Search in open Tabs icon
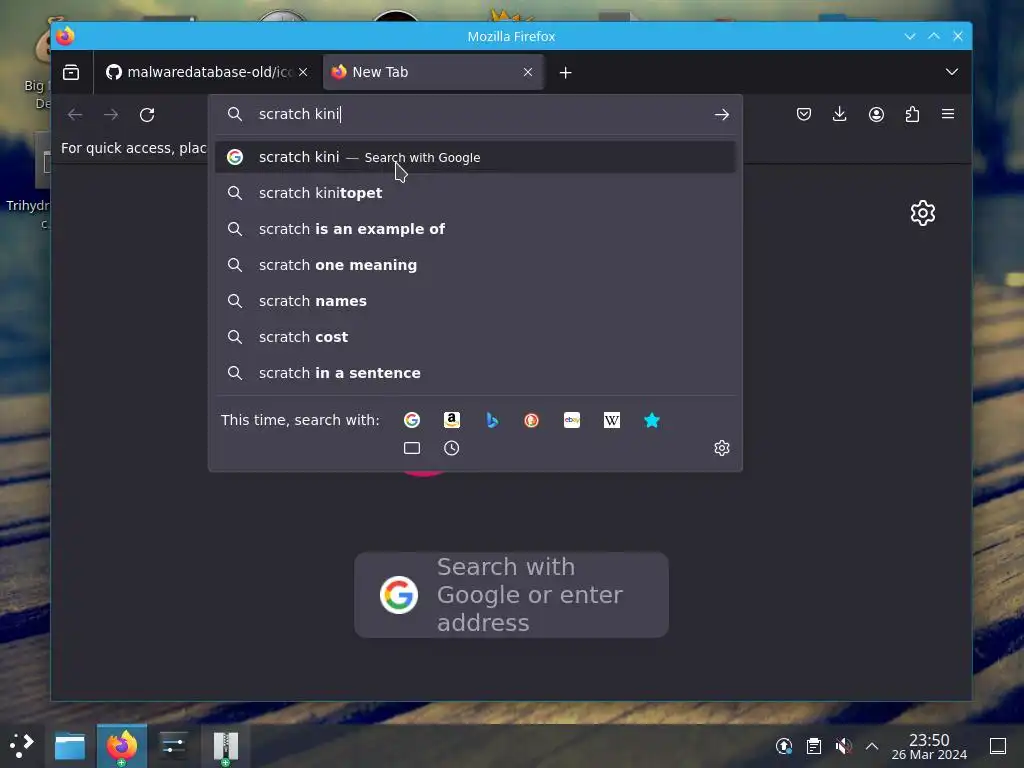Image resolution: width=1024 pixels, height=768 pixels. [x=411, y=448]
